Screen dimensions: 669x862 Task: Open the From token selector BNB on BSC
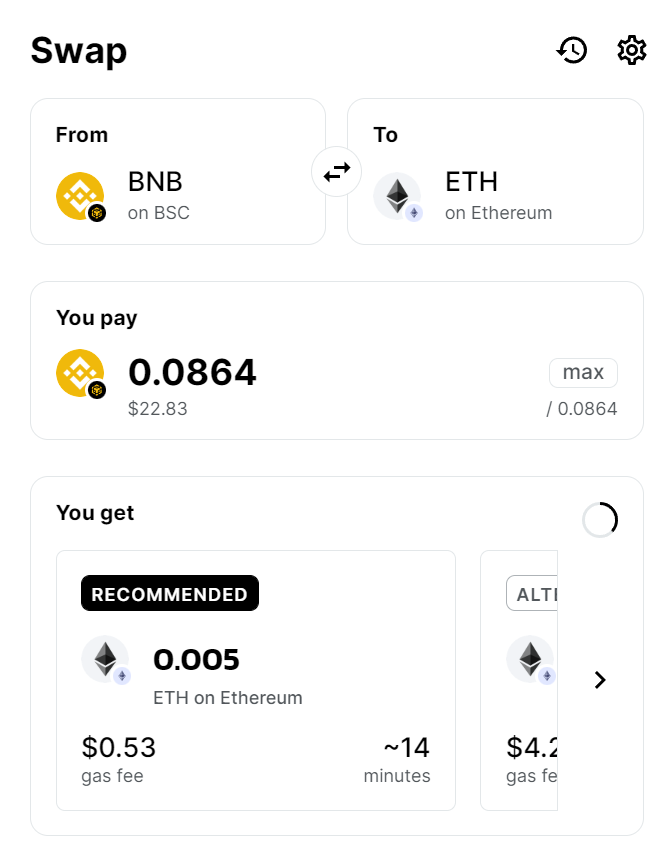point(178,172)
